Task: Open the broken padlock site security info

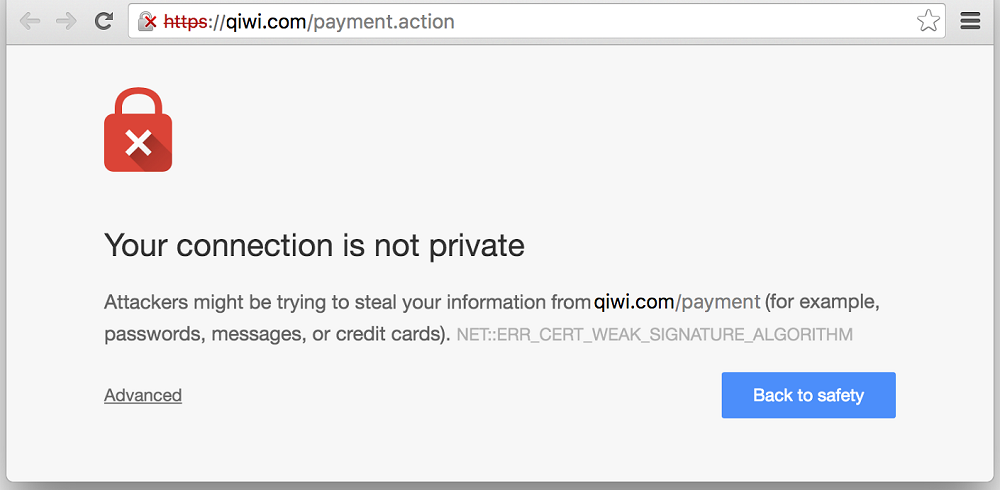Action: click(x=148, y=21)
